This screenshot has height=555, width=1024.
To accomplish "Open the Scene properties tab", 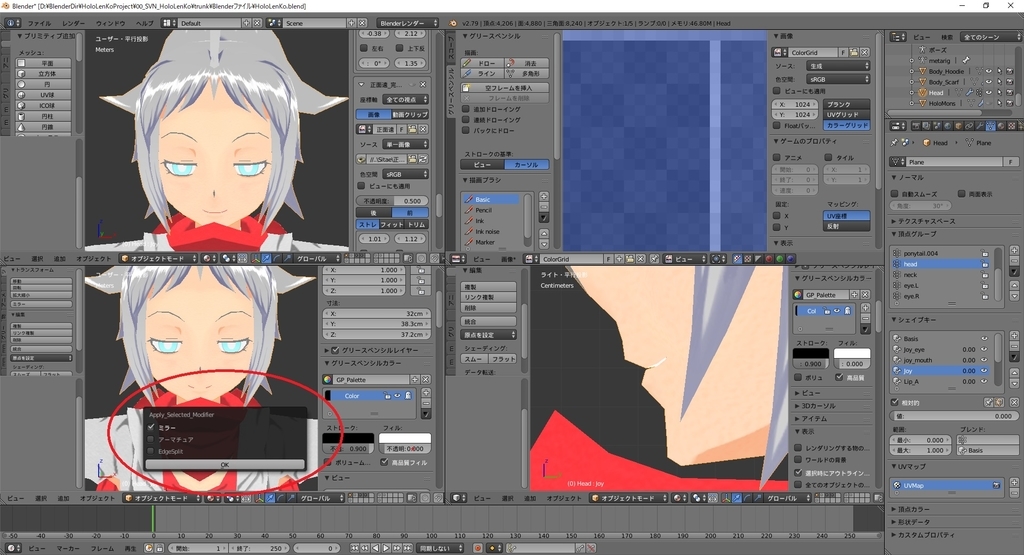I will [x=937, y=125].
